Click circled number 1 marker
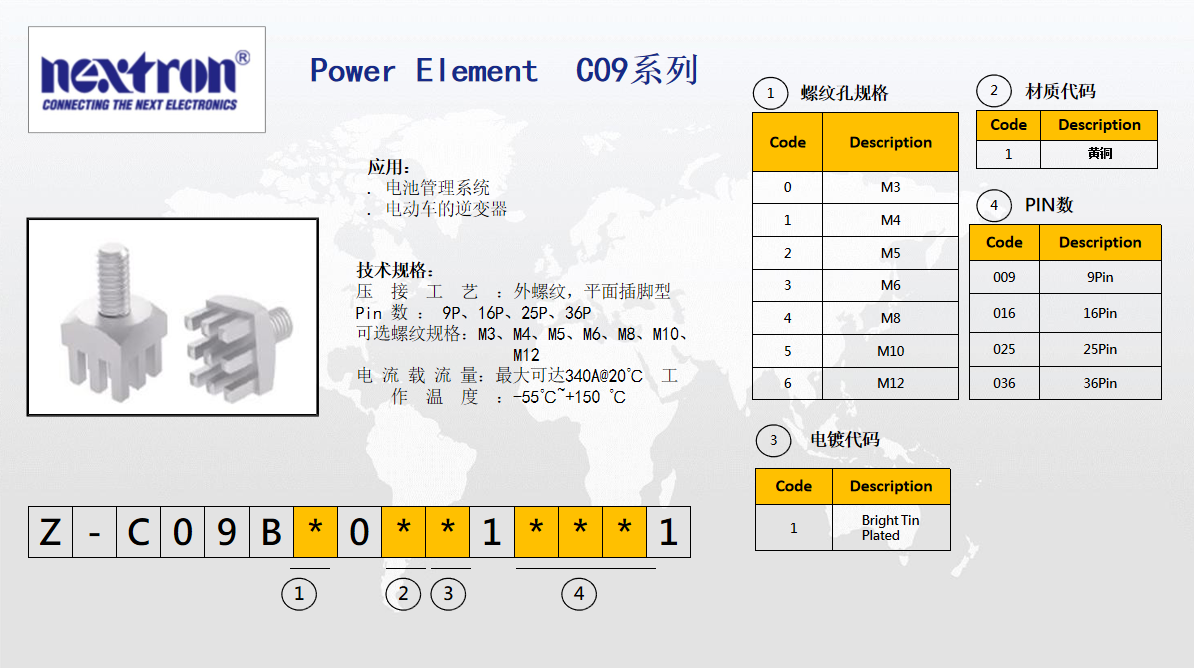The height and width of the screenshot is (668, 1194). [300, 593]
